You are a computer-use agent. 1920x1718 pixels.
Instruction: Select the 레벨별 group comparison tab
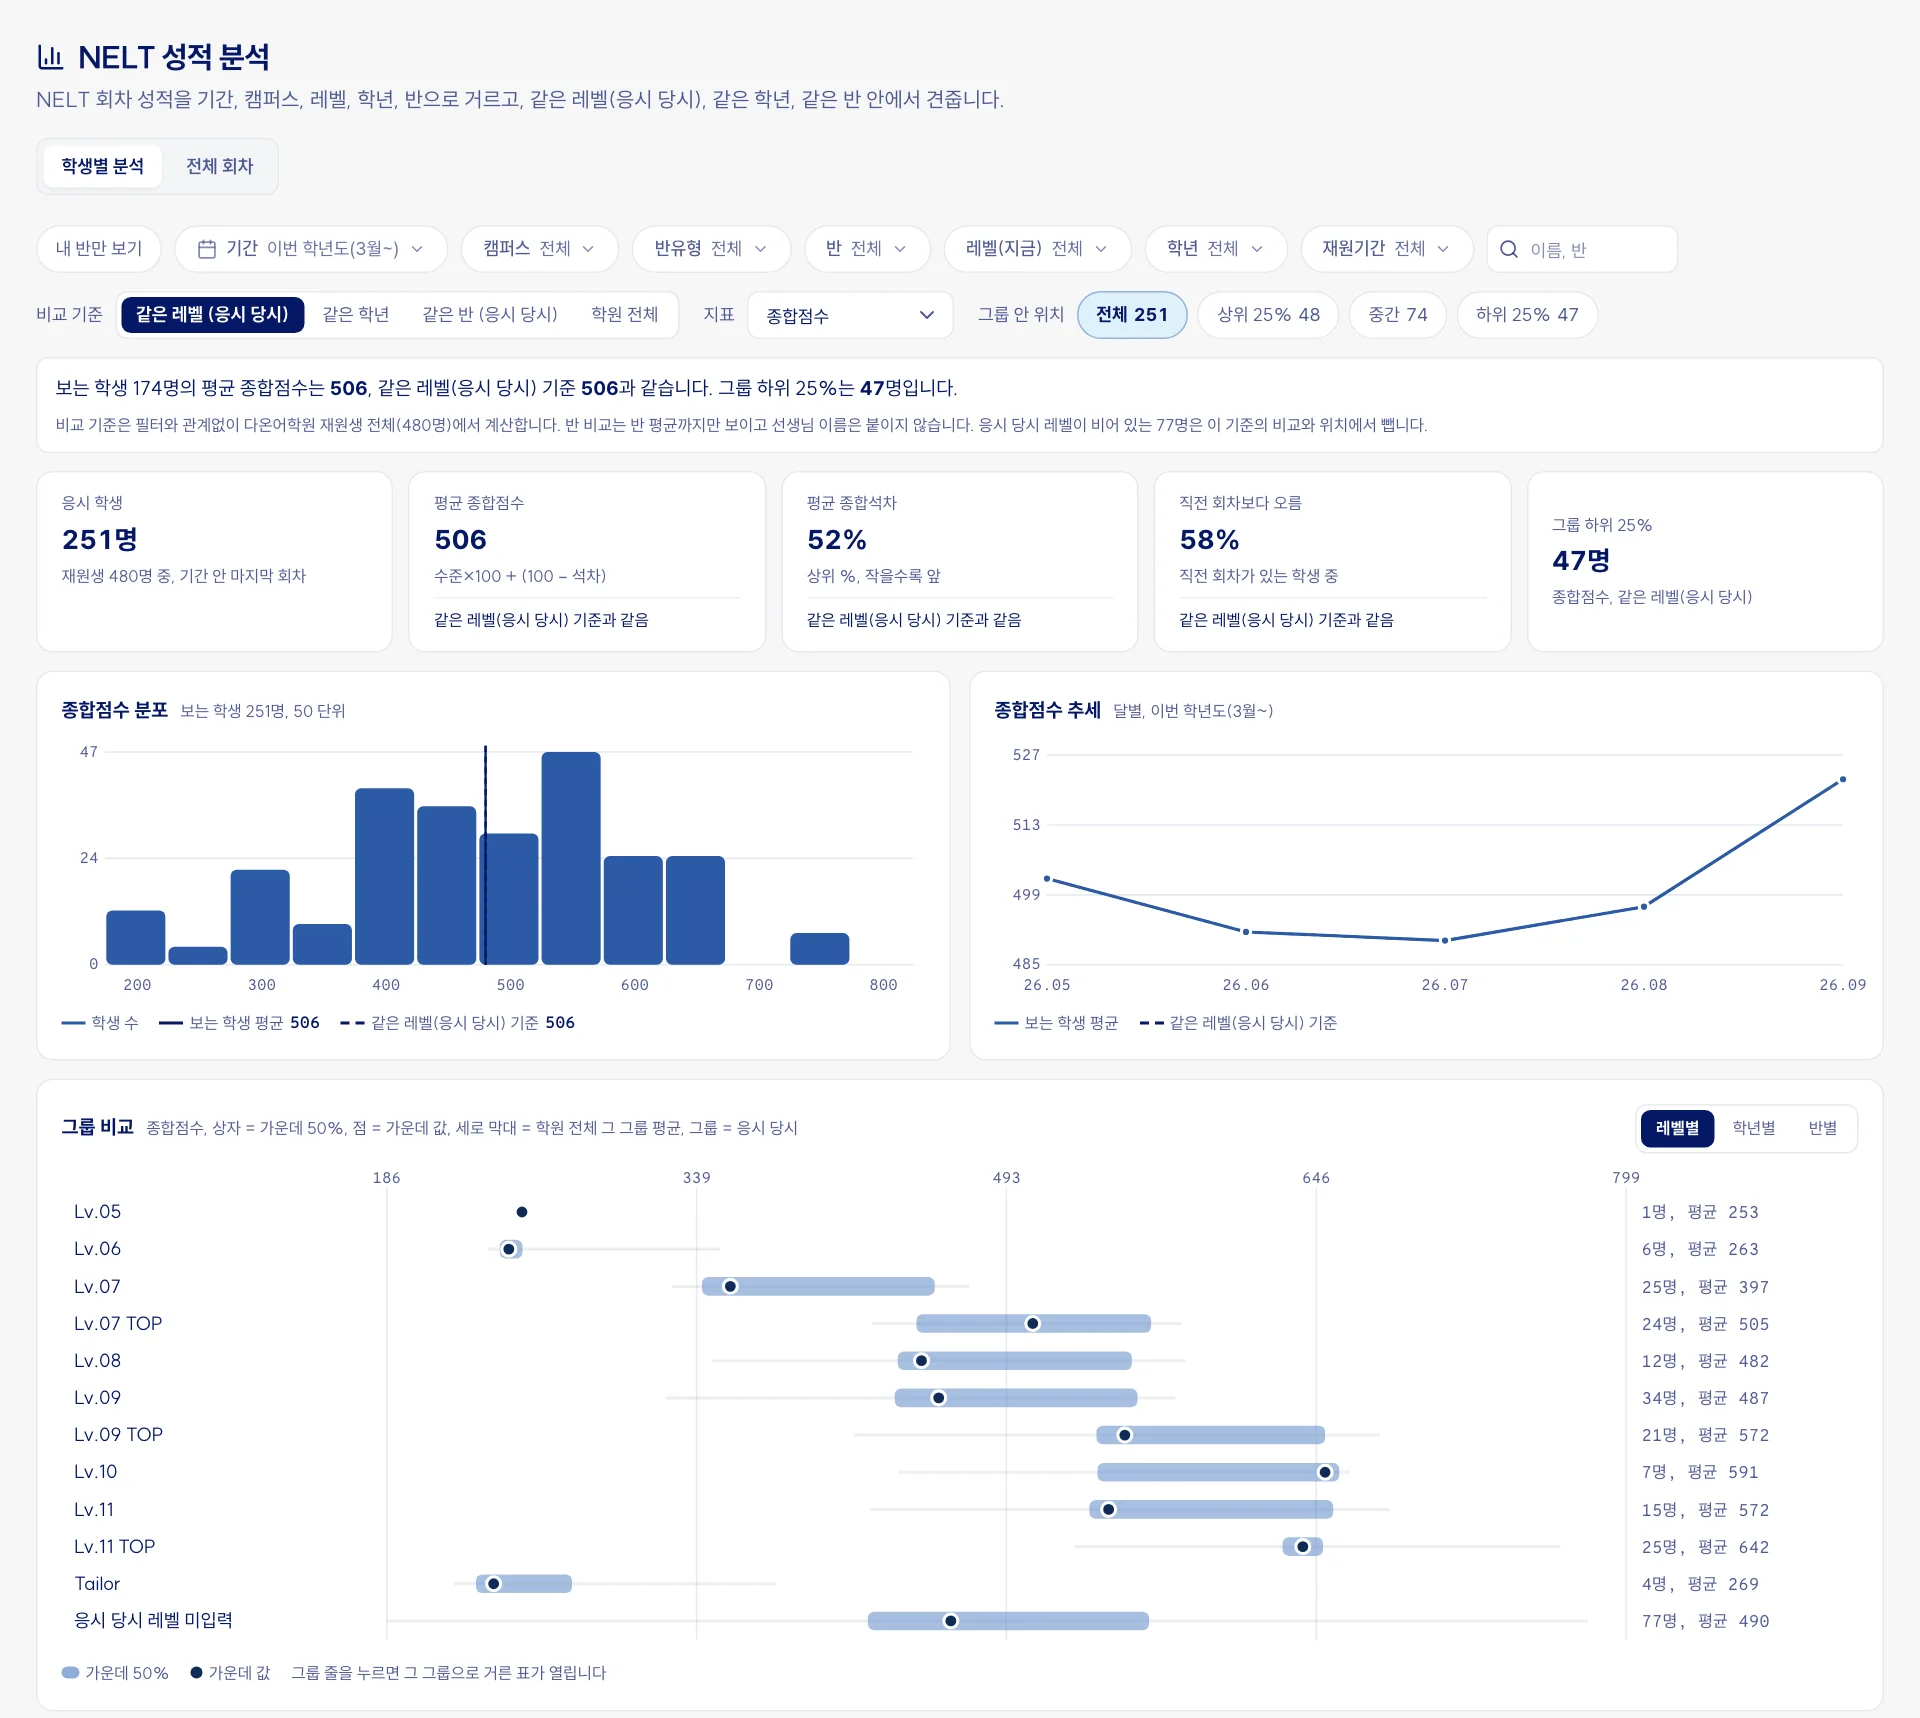click(x=1677, y=1128)
